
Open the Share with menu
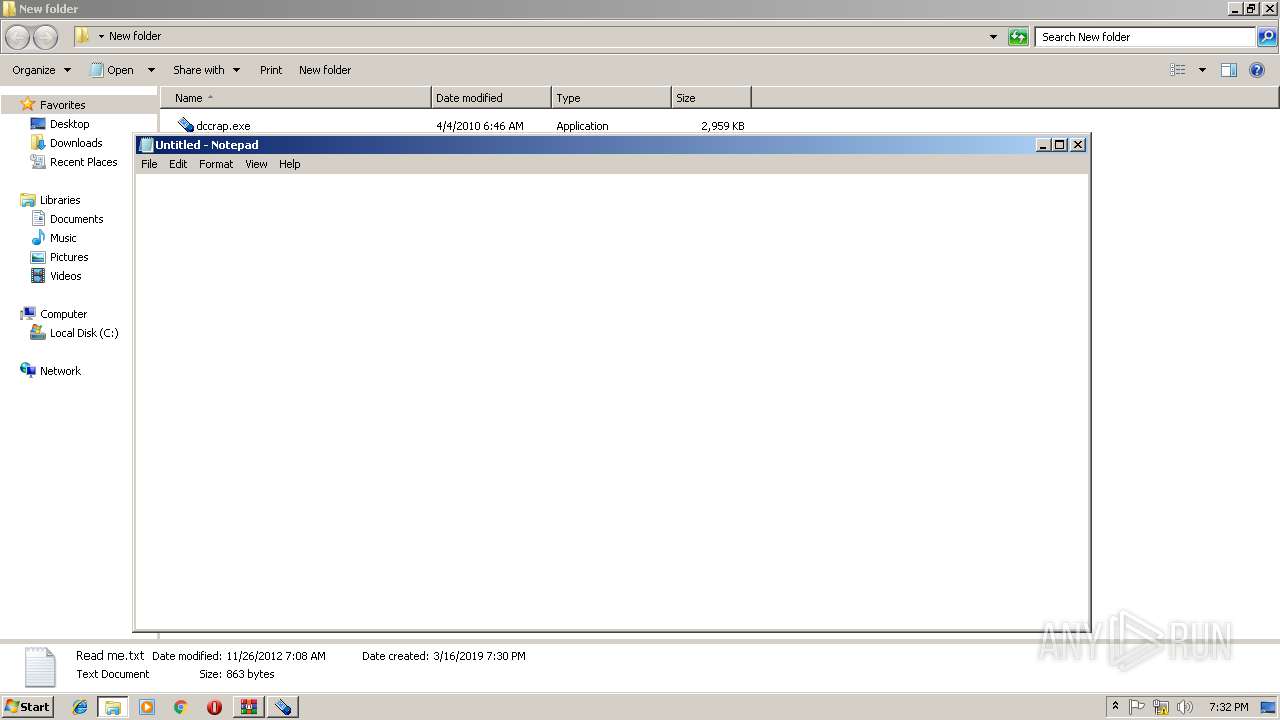(206, 70)
